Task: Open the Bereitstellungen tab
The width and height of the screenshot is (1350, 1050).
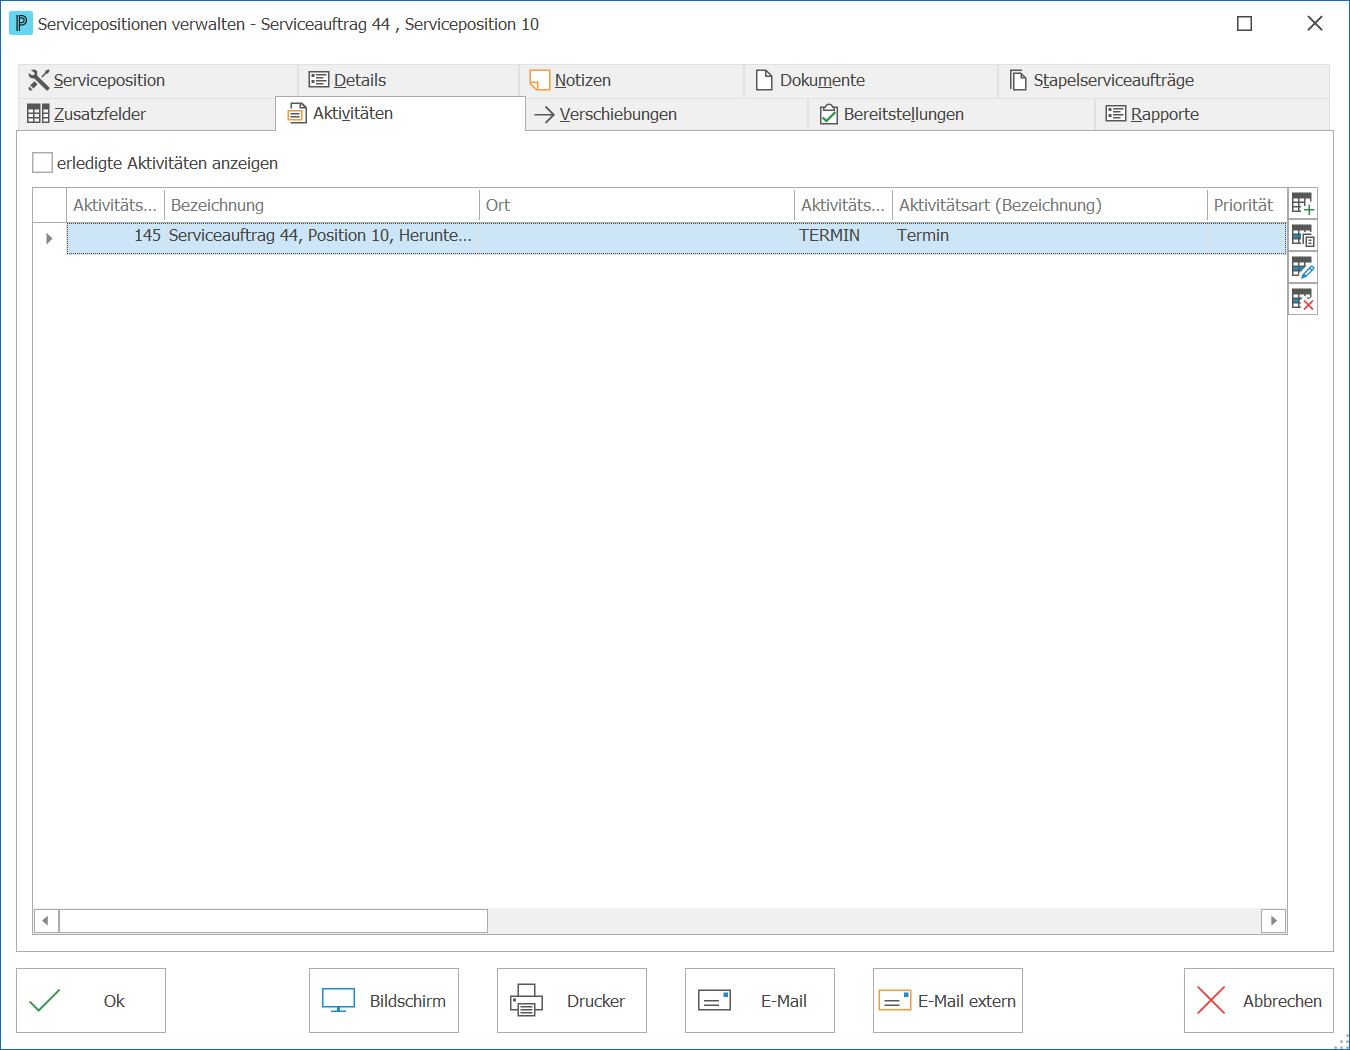Action: tap(952, 114)
